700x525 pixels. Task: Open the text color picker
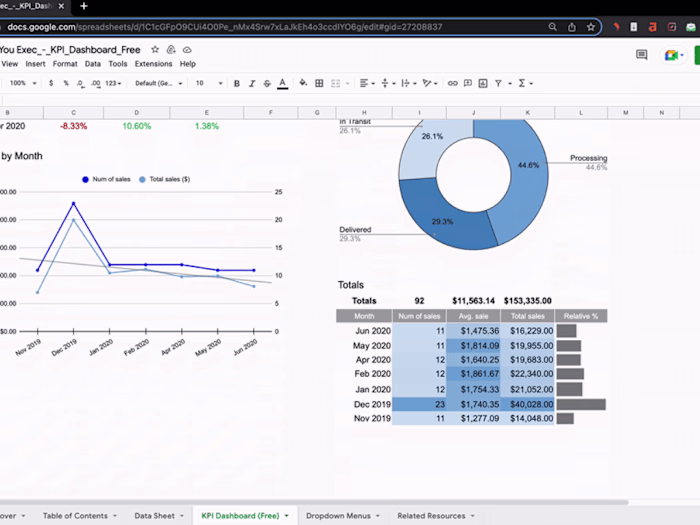tap(282, 83)
